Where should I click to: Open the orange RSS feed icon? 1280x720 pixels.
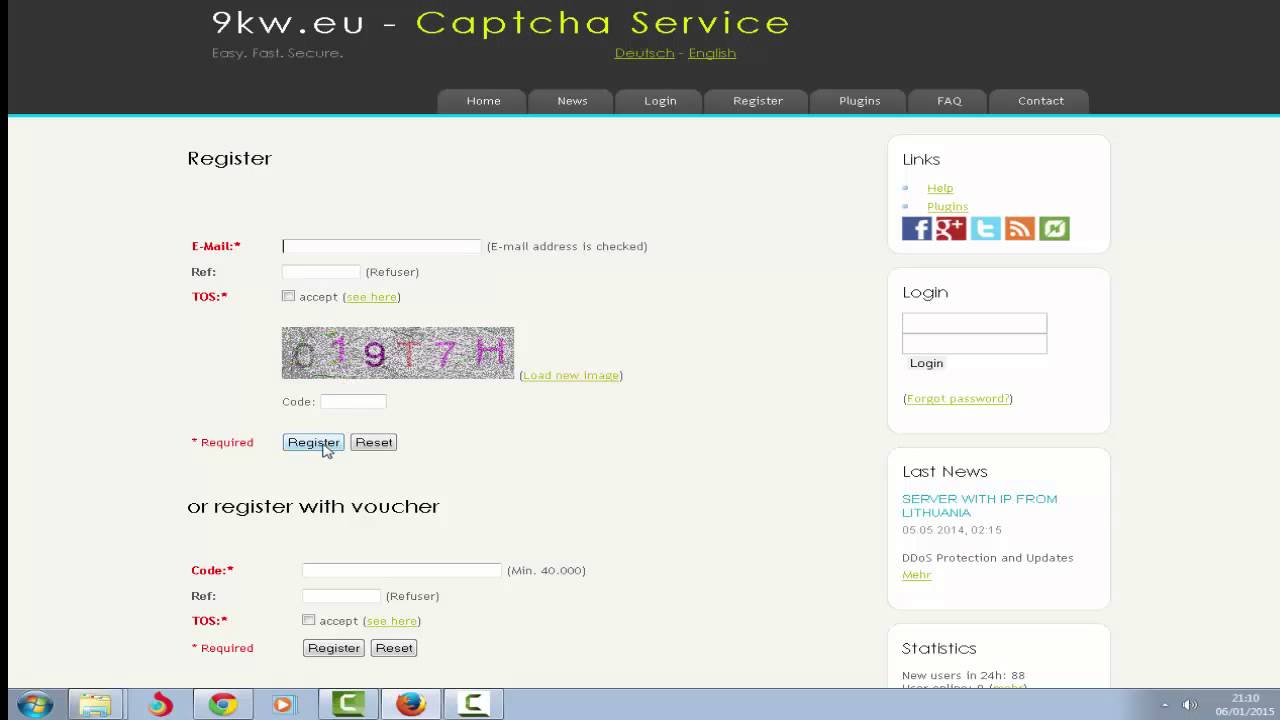pyautogui.click(x=1020, y=228)
